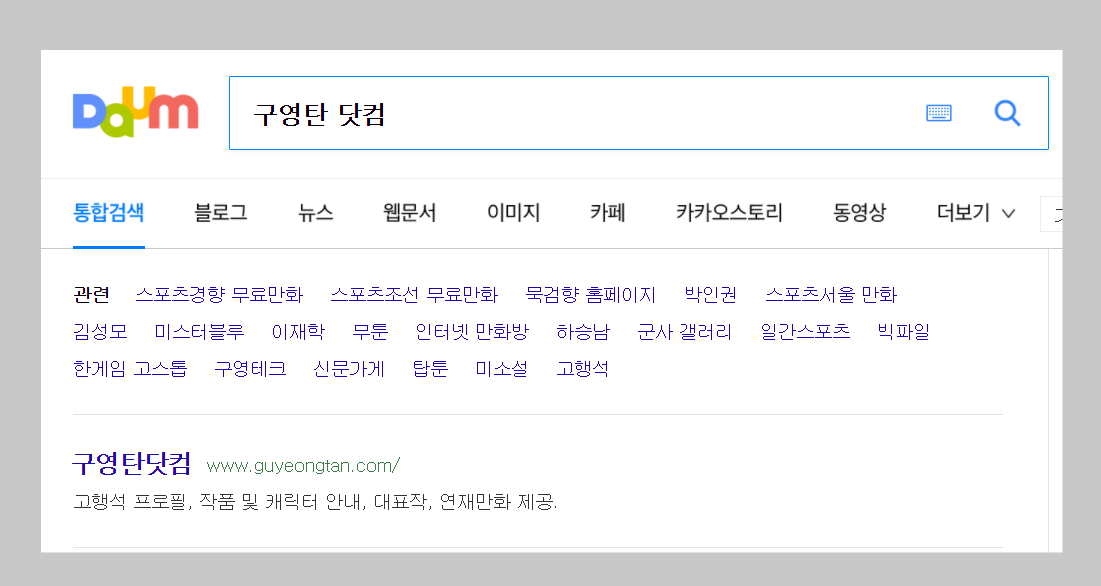Go to the 웹문서 tab
The image size is (1101, 586).
point(409,212)
